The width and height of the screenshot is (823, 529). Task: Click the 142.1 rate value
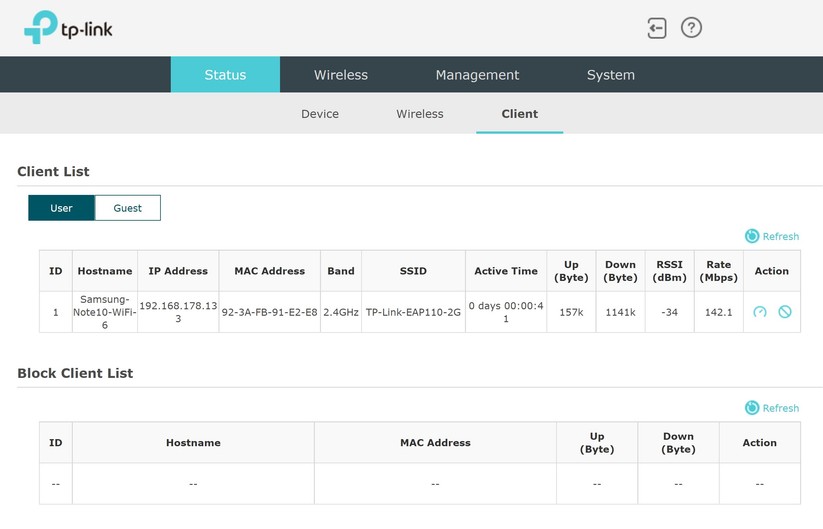(x=719, y=312)
